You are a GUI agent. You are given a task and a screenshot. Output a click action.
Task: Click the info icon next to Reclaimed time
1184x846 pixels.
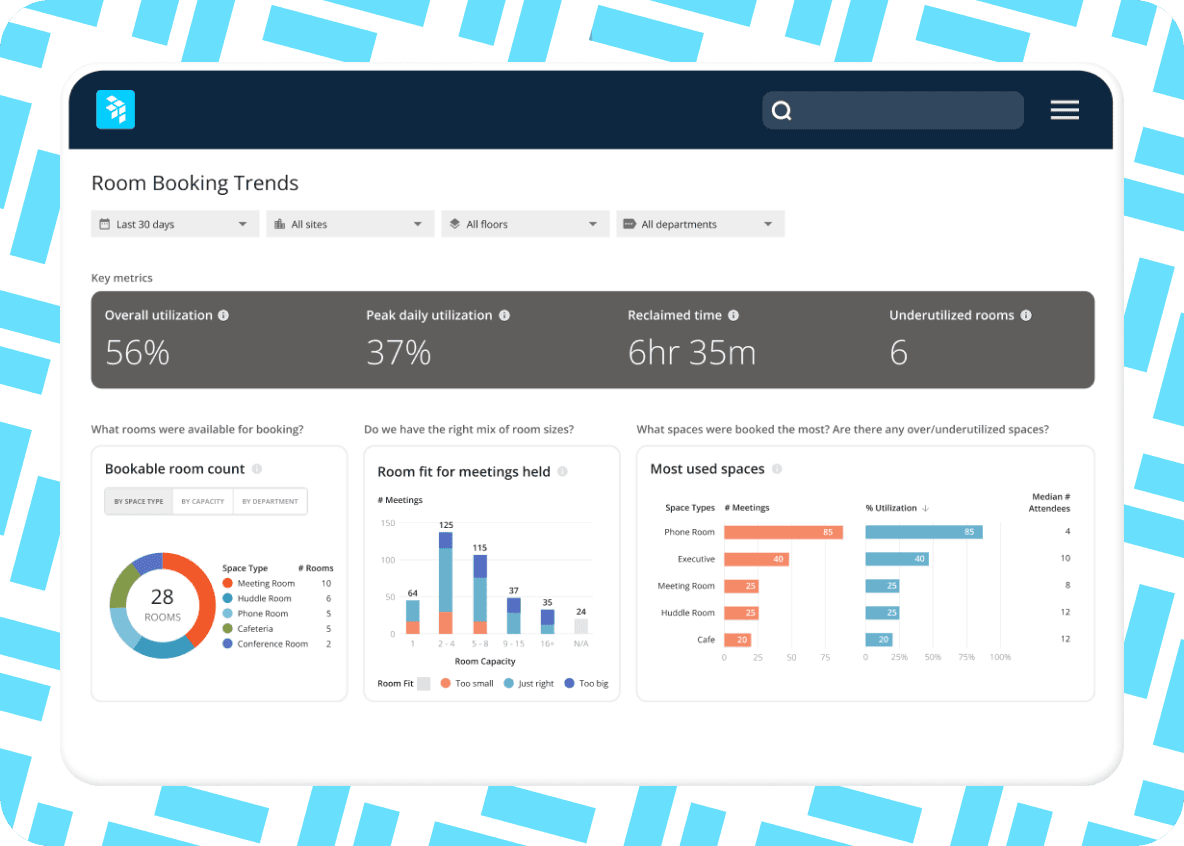point(735,315)
